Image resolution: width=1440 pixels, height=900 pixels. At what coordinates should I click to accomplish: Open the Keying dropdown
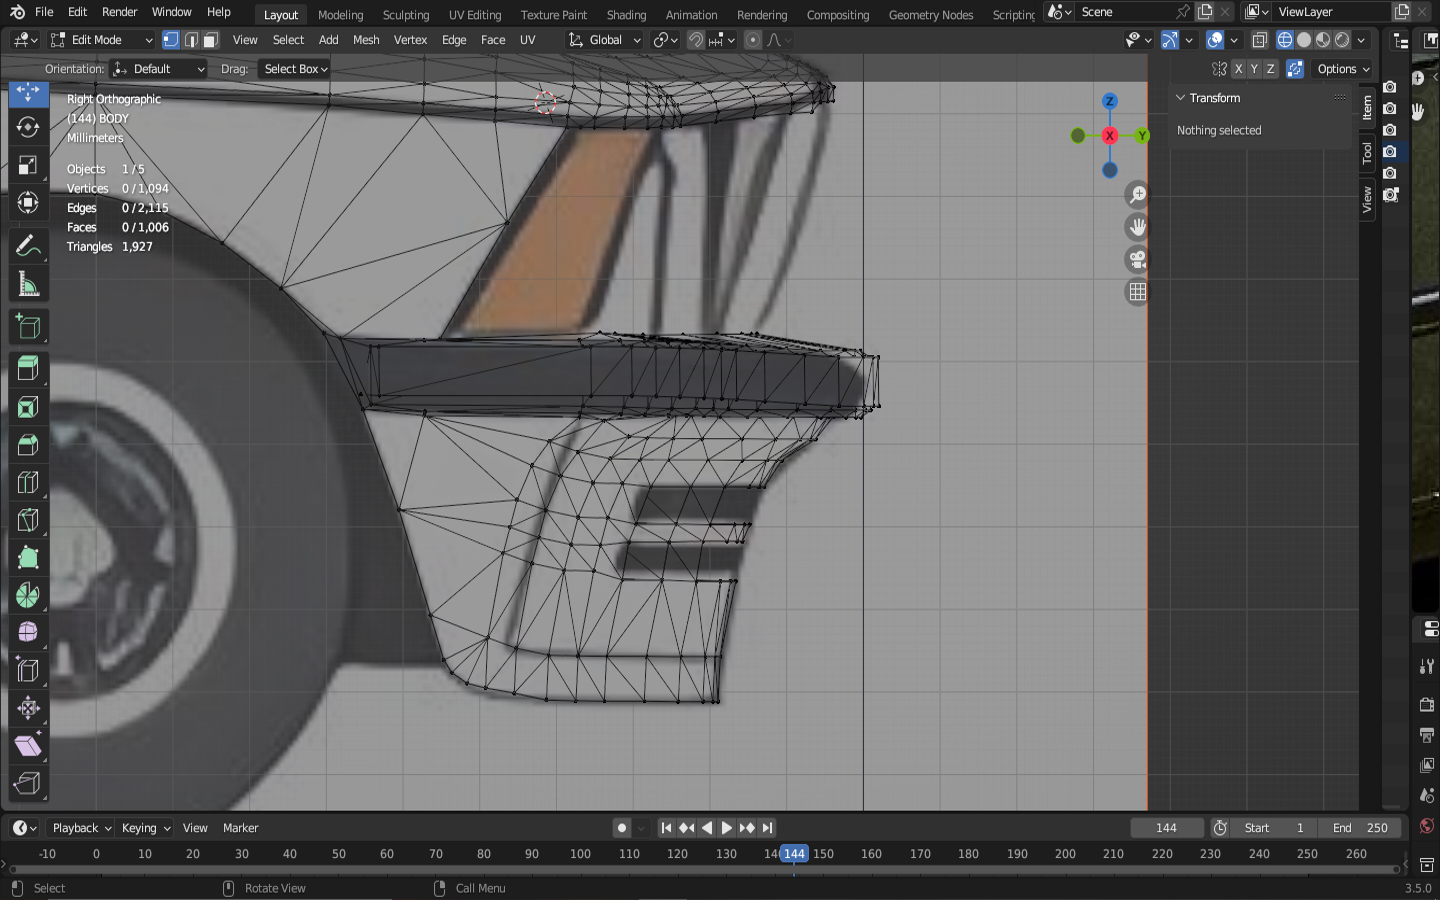click(x=146, y=828)
